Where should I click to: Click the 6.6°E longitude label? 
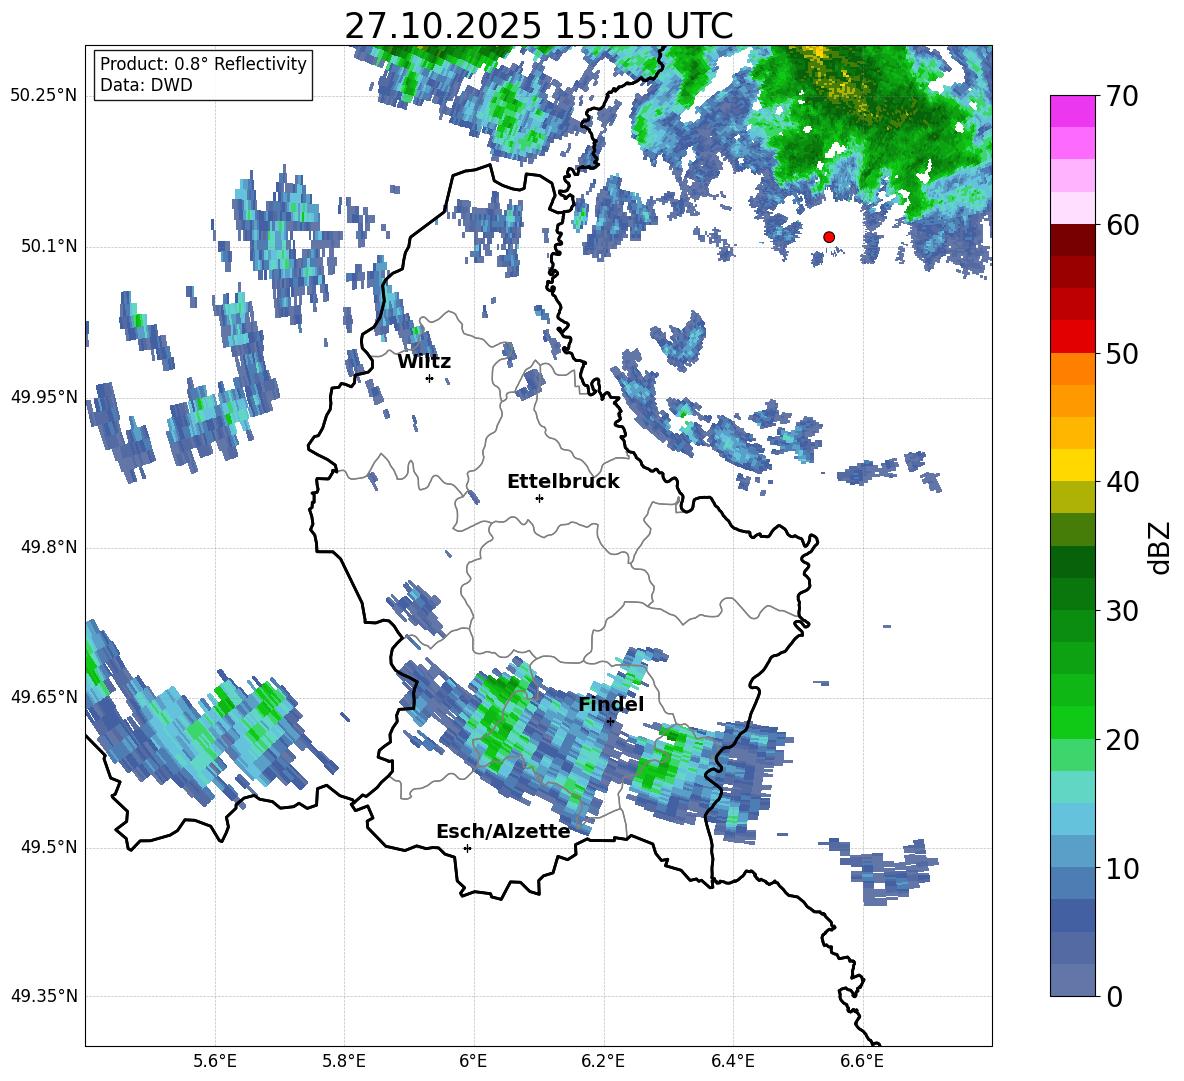tap(862, 1061)
